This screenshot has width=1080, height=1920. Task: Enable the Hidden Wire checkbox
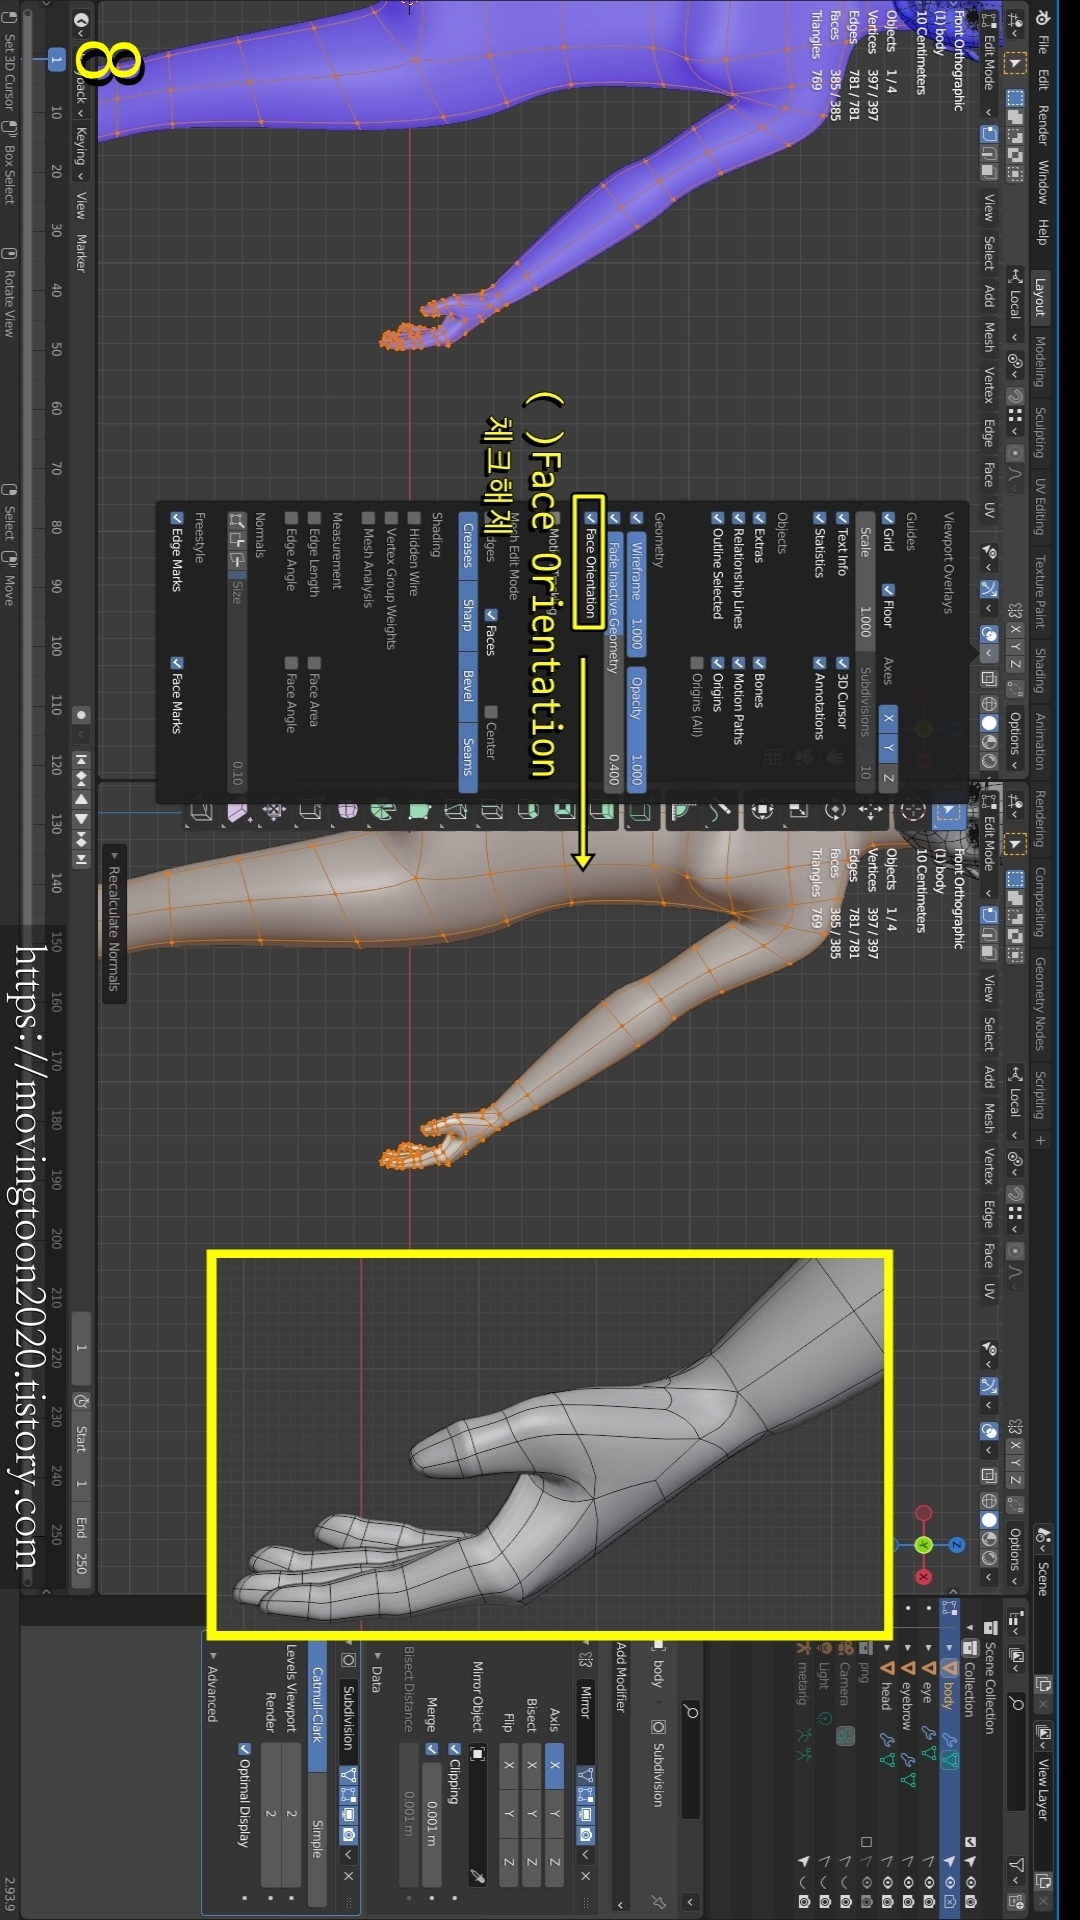(413, 519)
